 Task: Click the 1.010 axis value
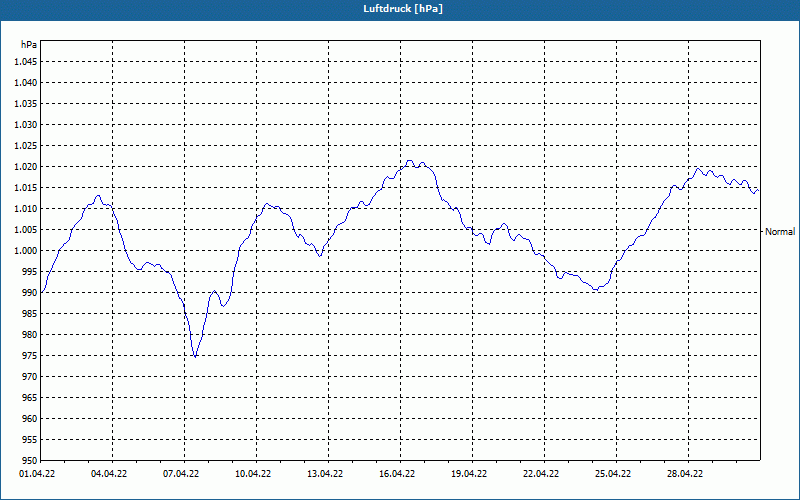point(26,209)
